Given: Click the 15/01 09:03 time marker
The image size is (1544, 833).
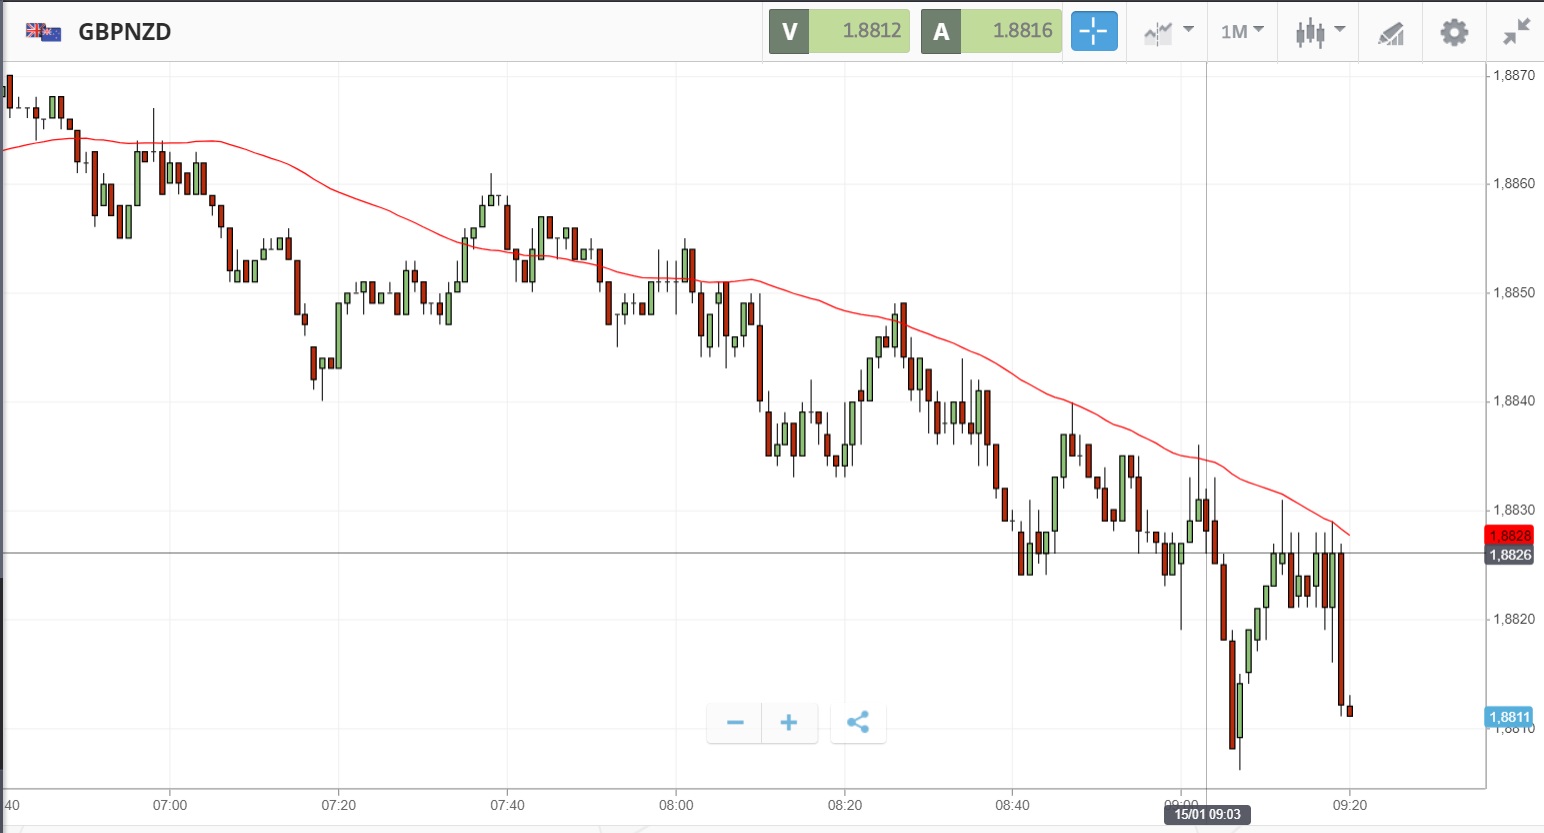Looking at the screenshot, I should tap(1207, 814).
